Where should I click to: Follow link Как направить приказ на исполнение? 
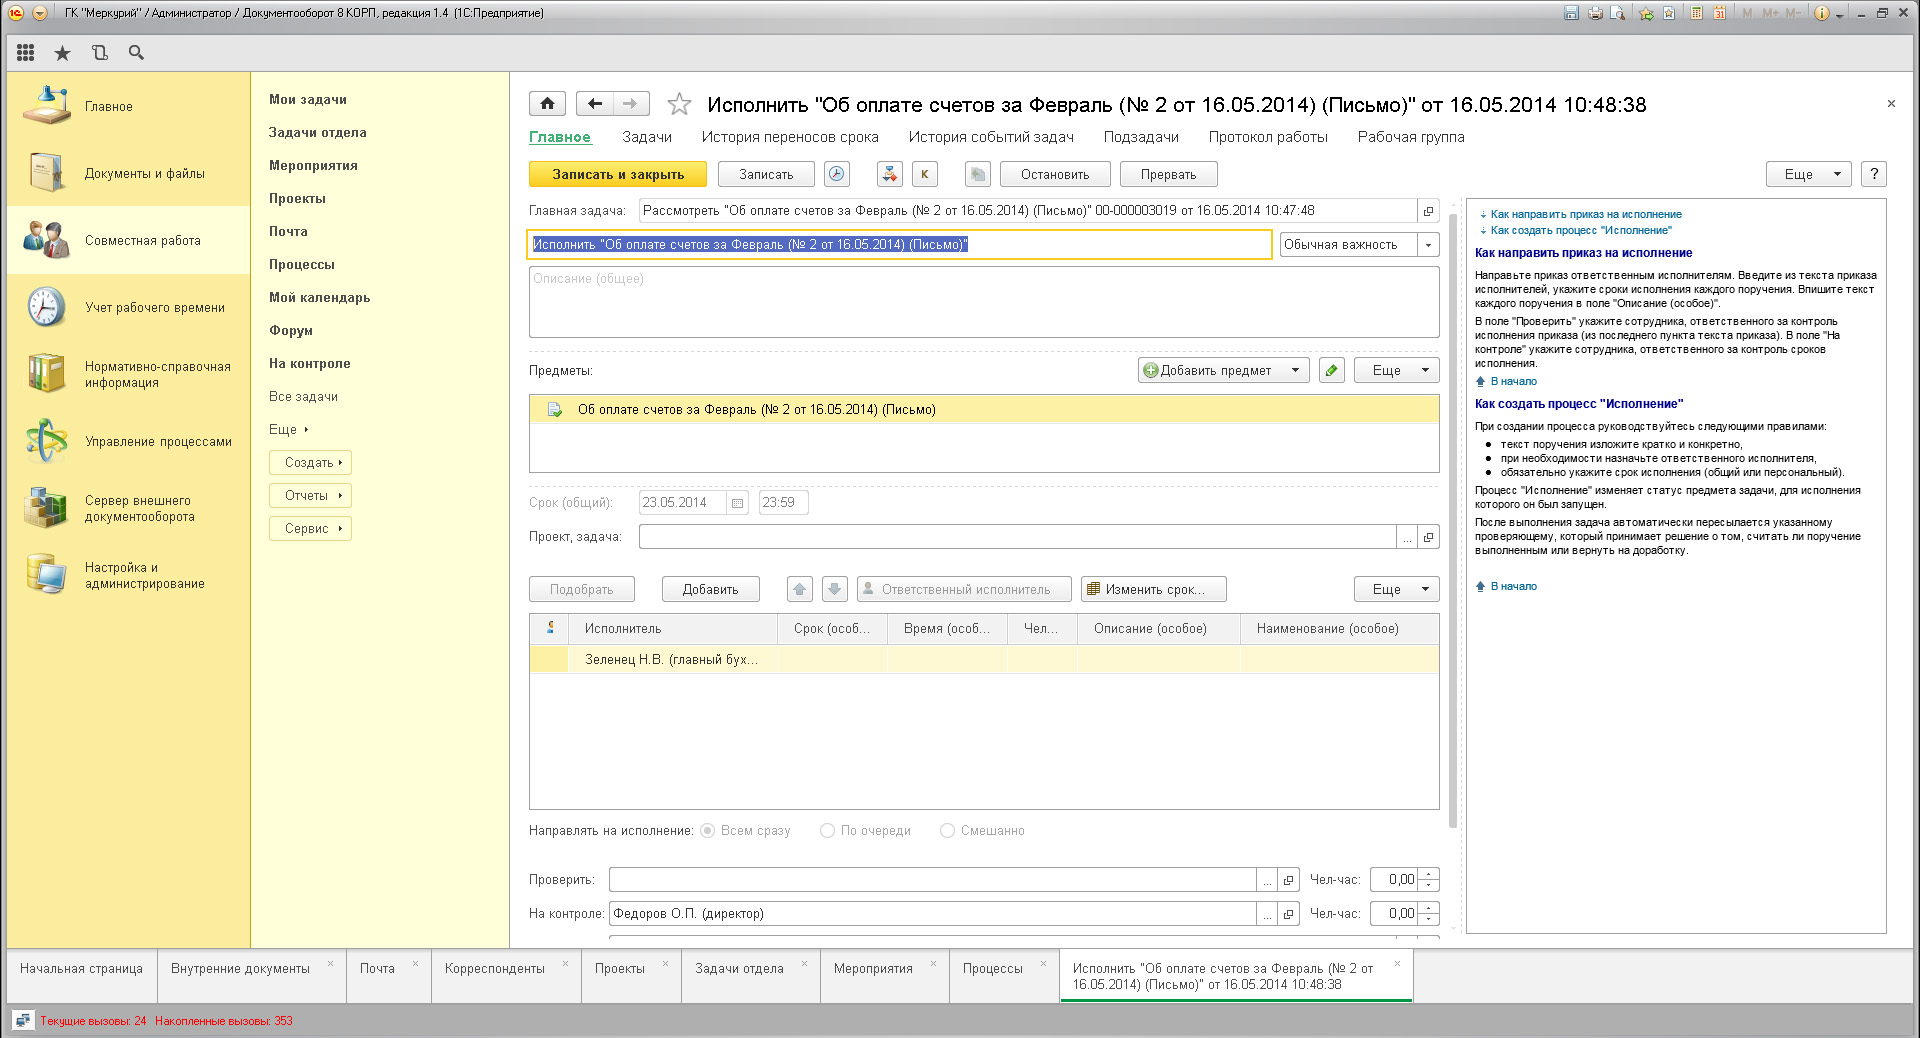pos(1586,214)
